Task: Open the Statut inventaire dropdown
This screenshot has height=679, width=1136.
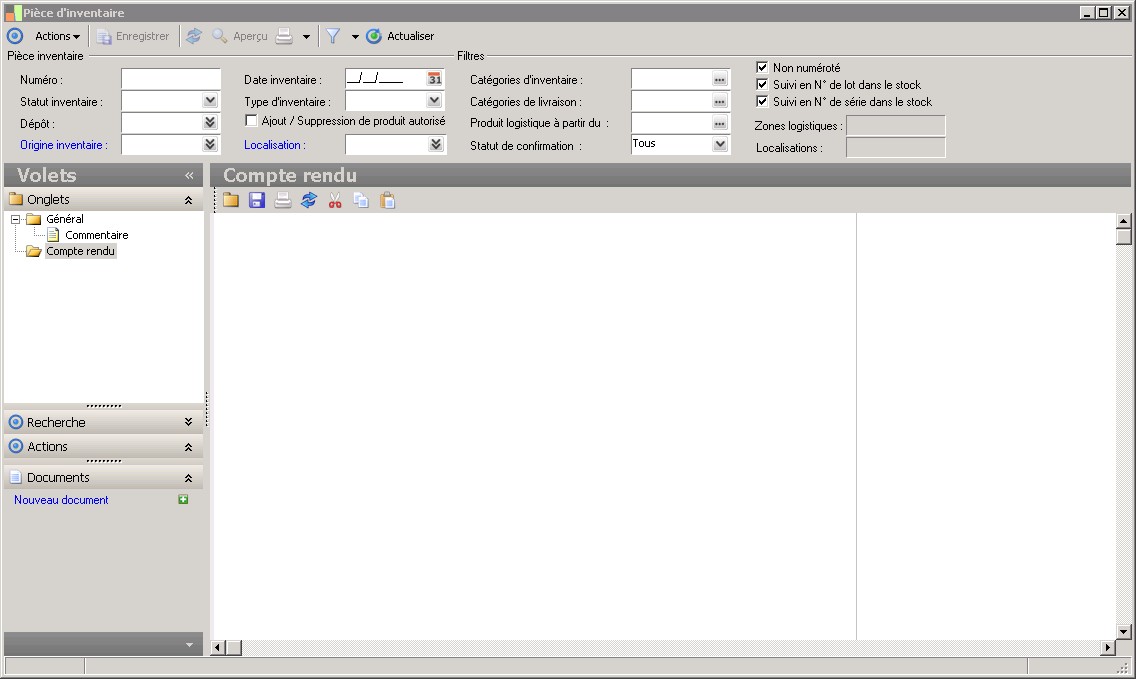Action: (x=210, y=101)
